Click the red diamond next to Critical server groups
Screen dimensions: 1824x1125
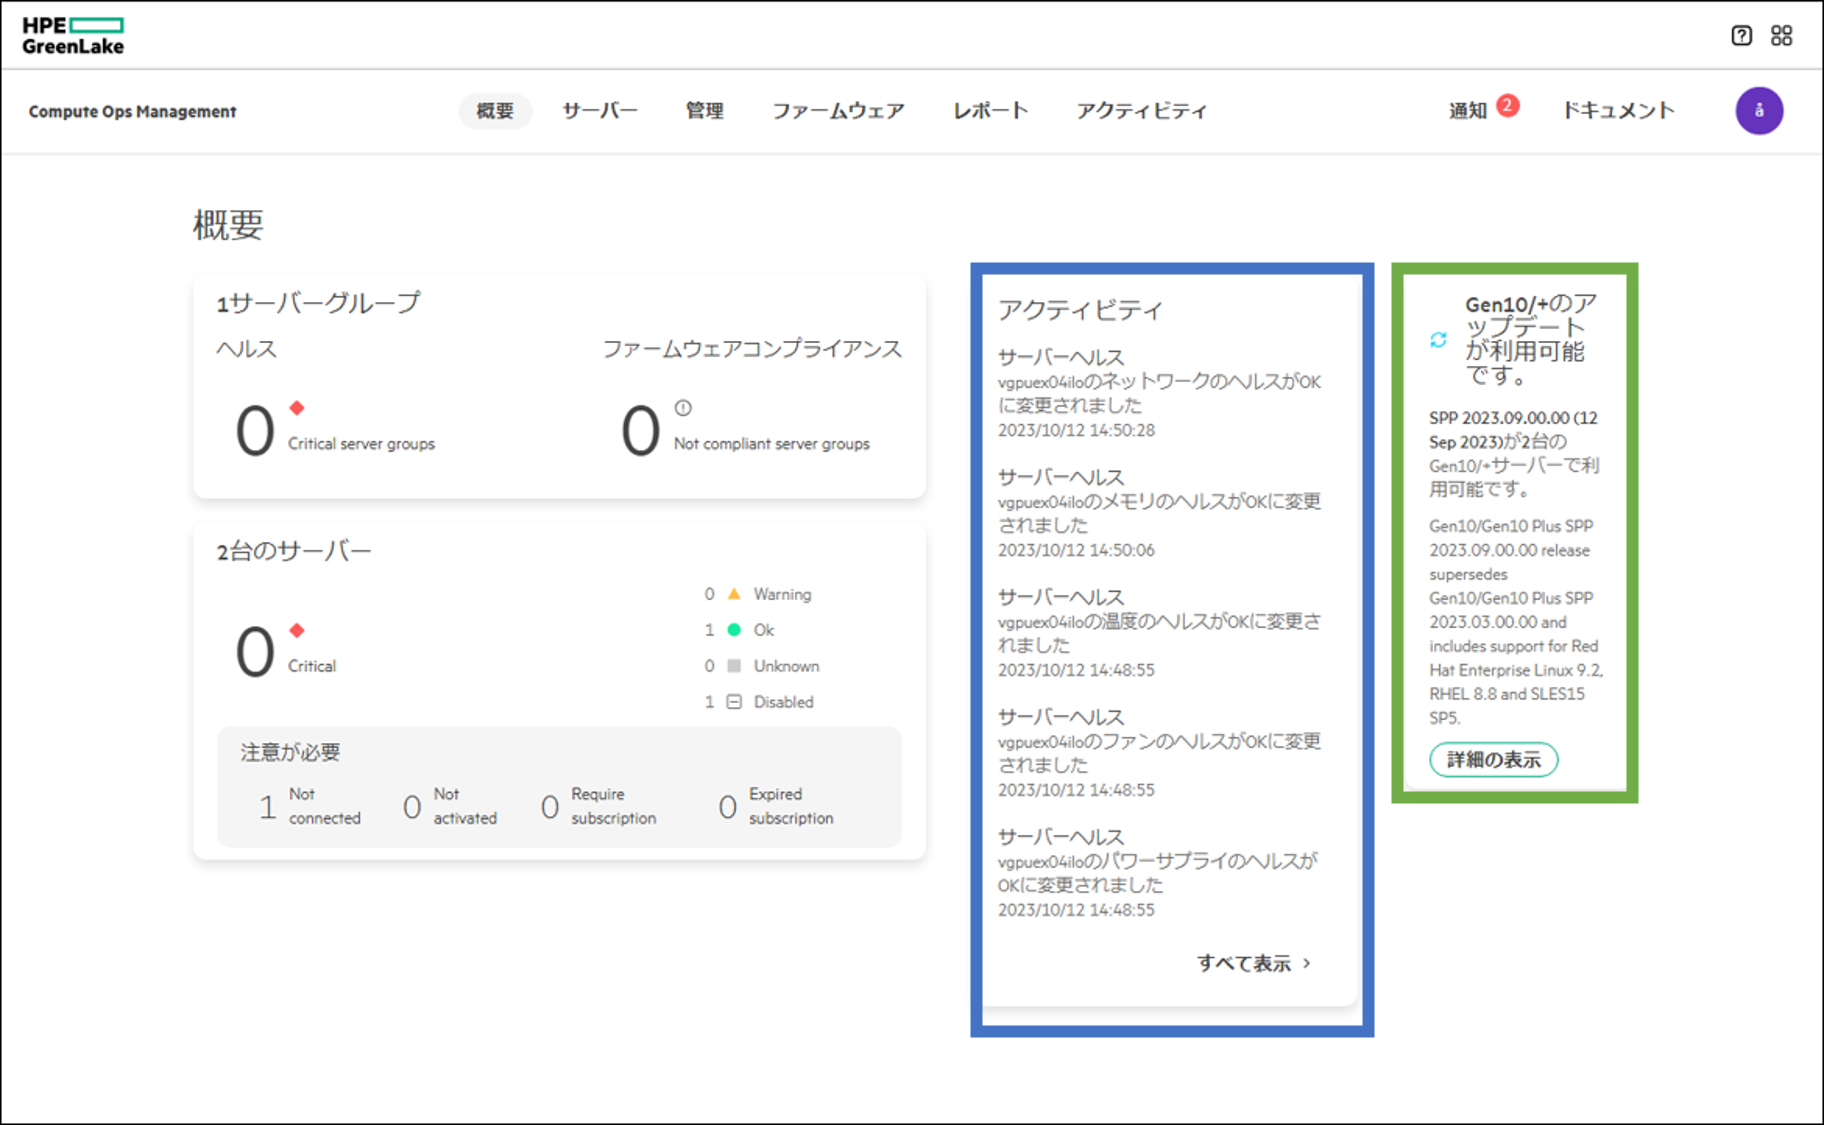[296, 408]
